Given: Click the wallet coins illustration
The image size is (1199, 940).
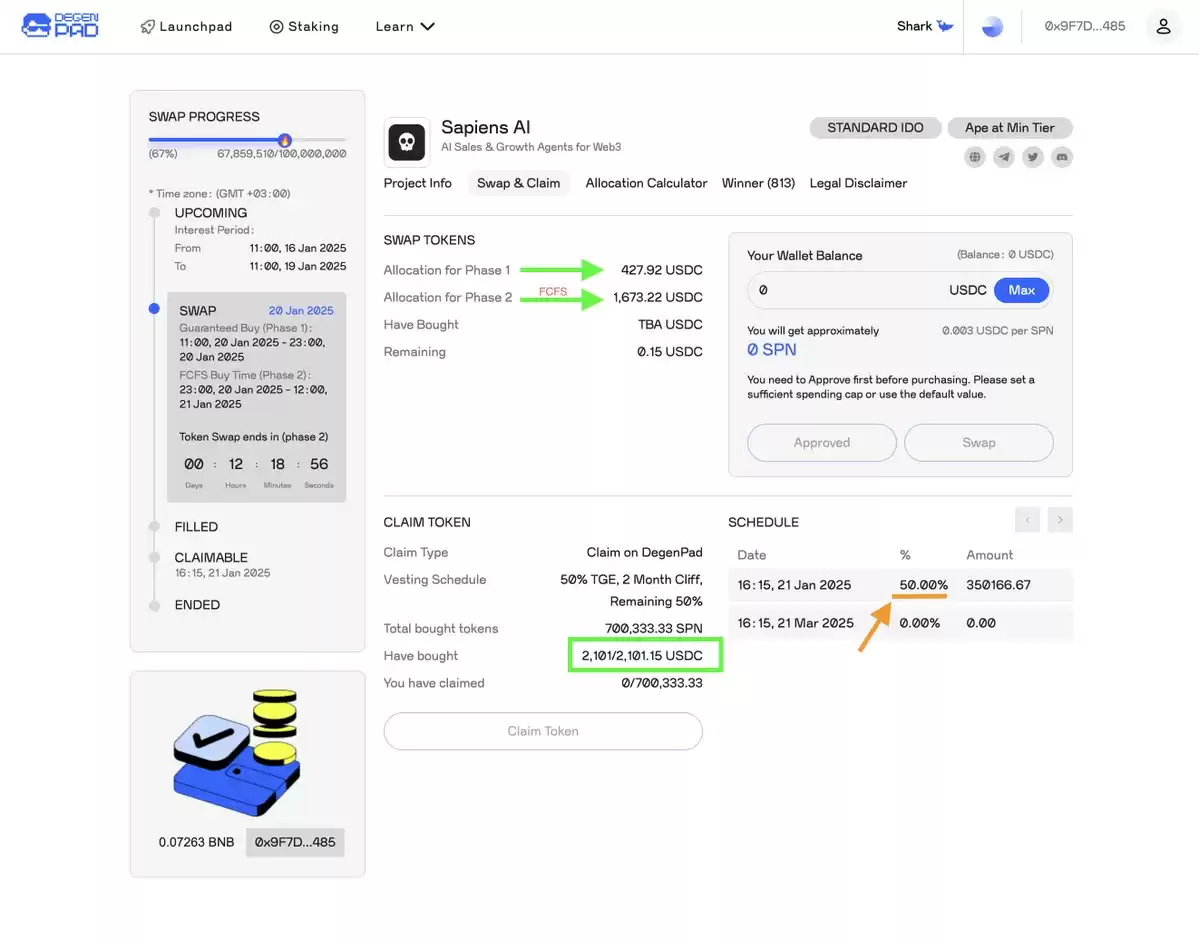Looking at the screenshot, I should tap(237, 751).
